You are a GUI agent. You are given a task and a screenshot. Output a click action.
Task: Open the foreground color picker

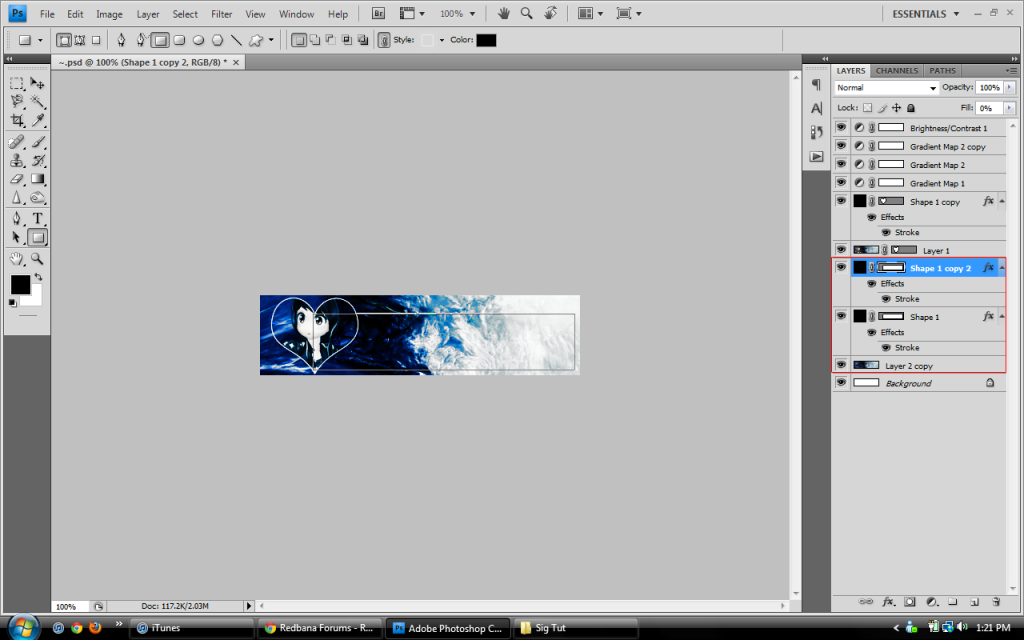pyautogui.click(x=20, y=285)
